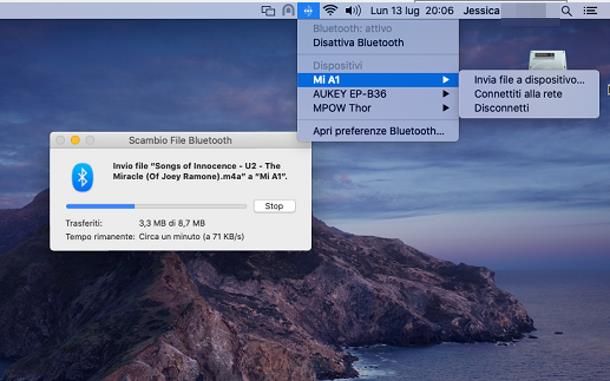The image size is (610, 381).
Task: Click the date and time in menu bar
Action: 412,11
